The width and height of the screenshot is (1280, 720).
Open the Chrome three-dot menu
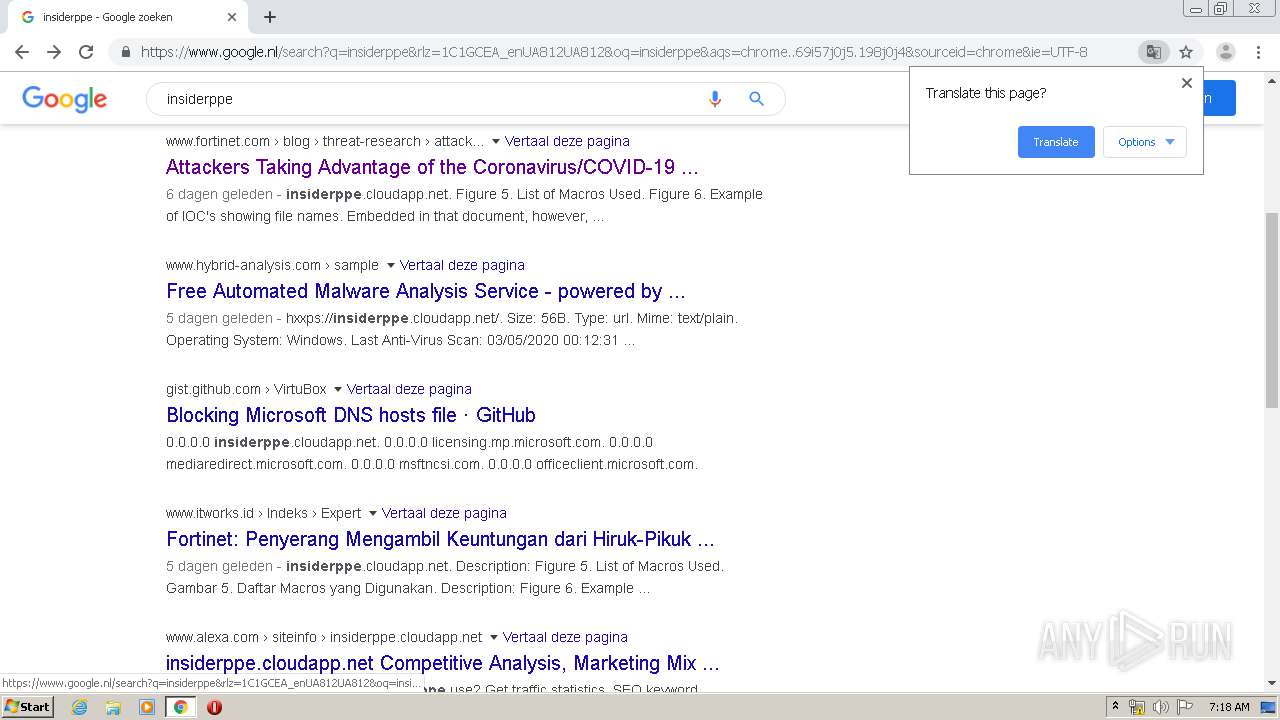tap(1258, 52)
